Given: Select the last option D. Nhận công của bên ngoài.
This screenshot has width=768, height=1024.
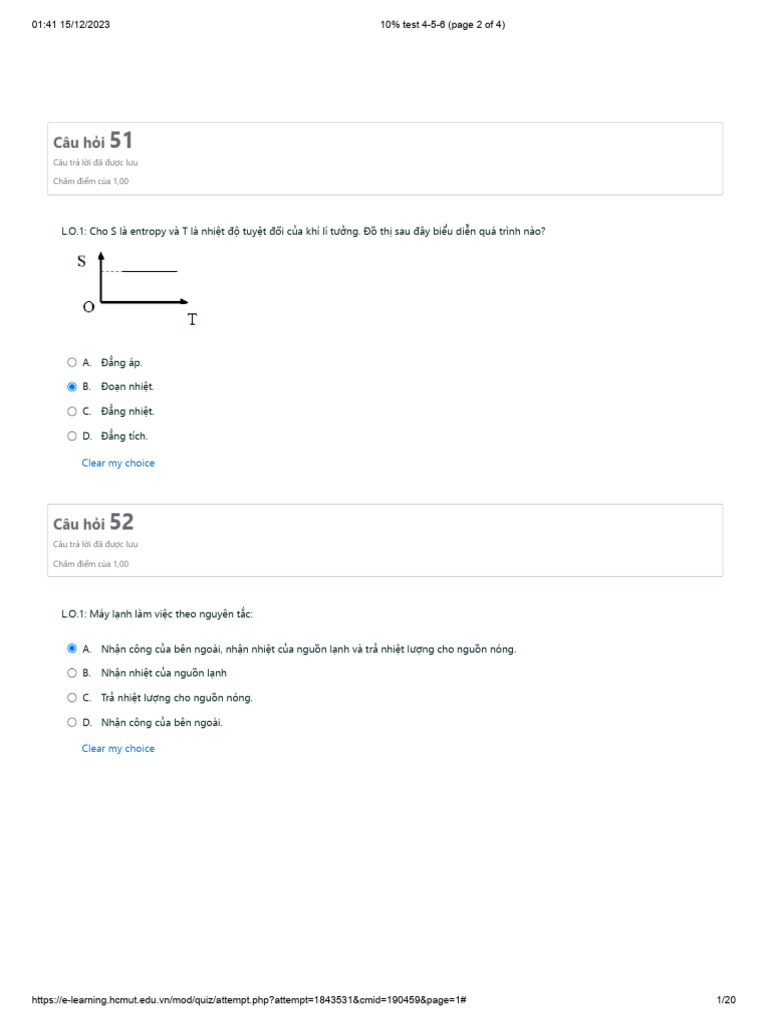Looking at the screenshot, I should coord(72,722).
